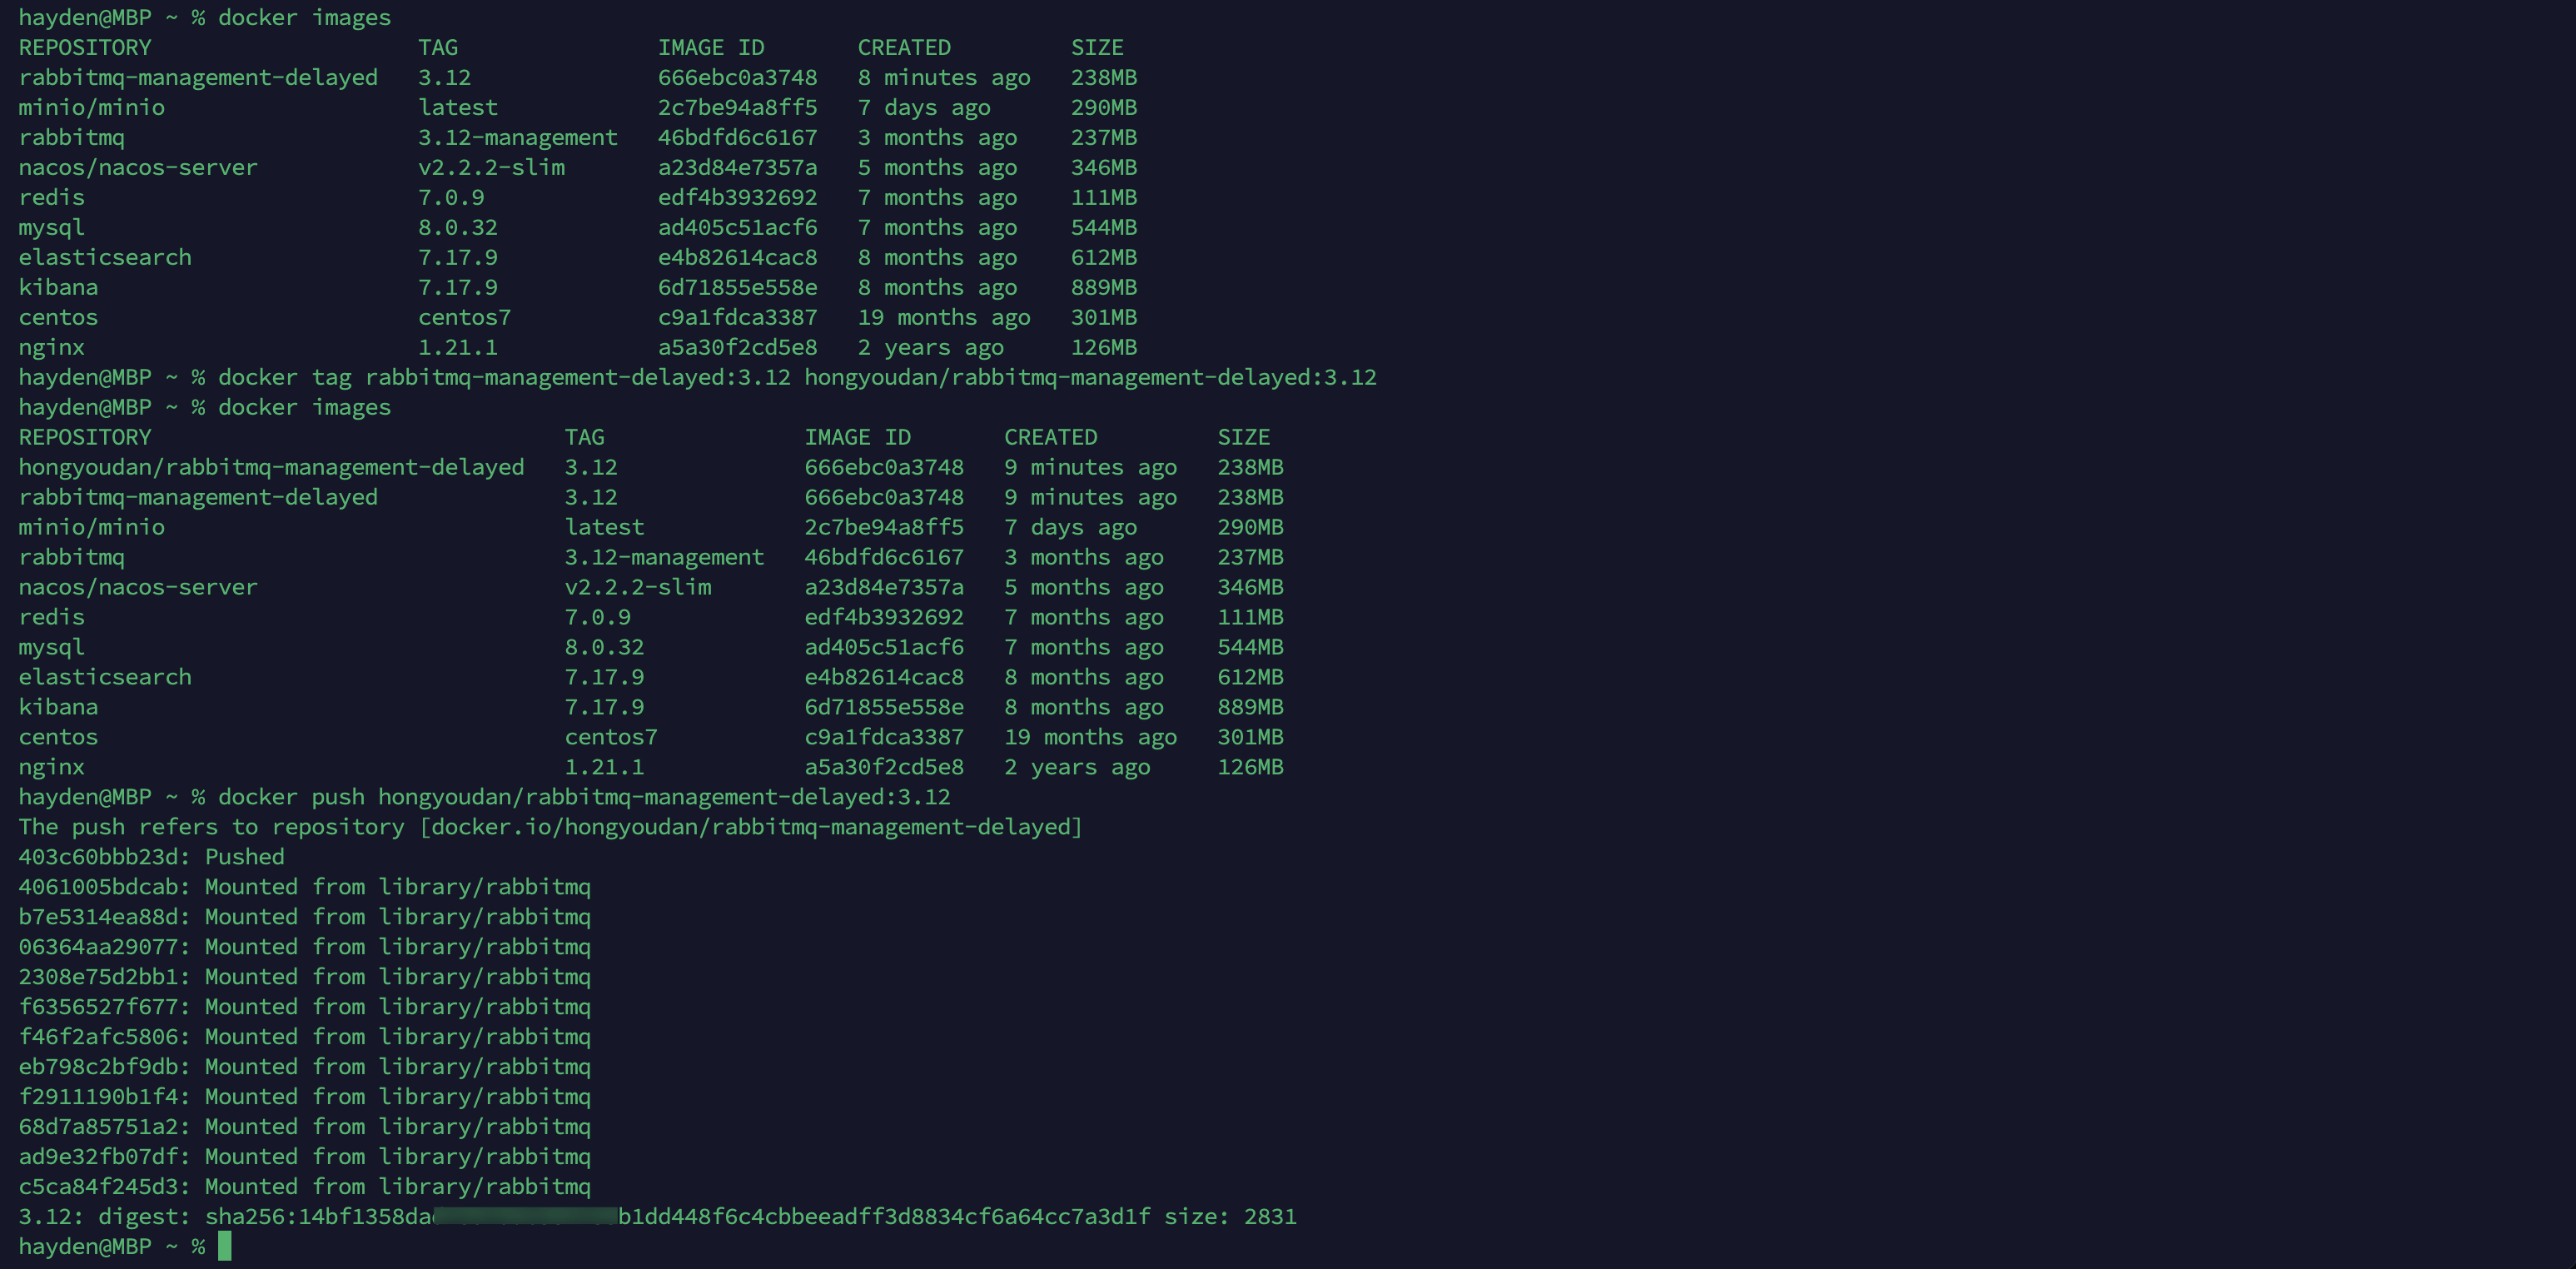The width and height of the screenshot is (2576, 1269).
Task: Click the centos7 tag in the second table
Action: pos(610,737)
